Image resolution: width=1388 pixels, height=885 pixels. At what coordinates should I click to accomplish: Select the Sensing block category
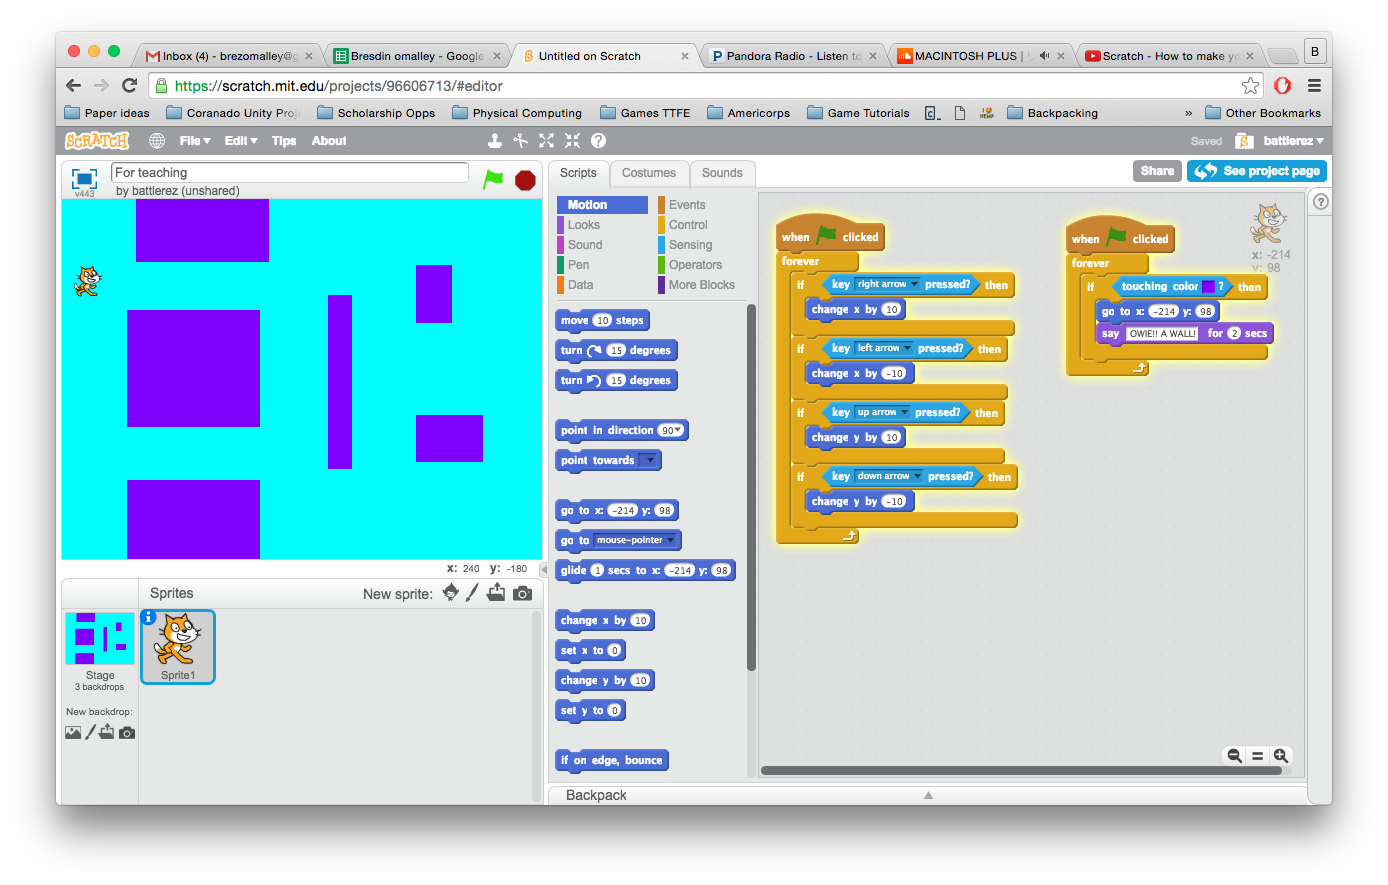point(690,245)
